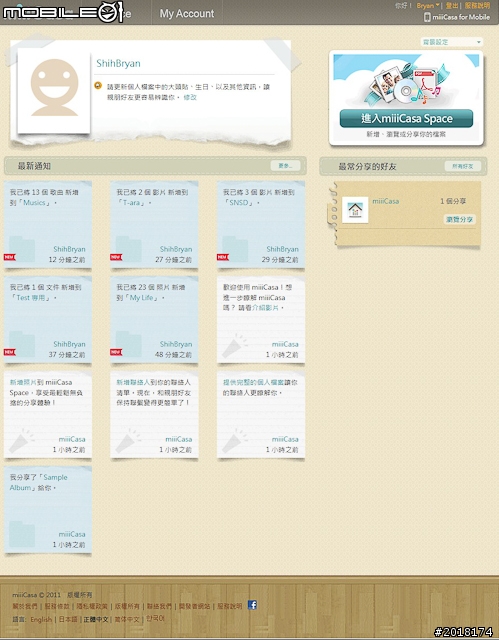The width and height of the screenshot is (499, 640).
Task: Switch language to English
Action: pos(41,619)
